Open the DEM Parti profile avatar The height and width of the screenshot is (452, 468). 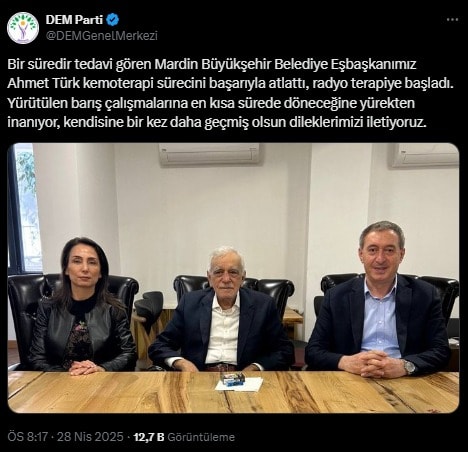[23, 28]
